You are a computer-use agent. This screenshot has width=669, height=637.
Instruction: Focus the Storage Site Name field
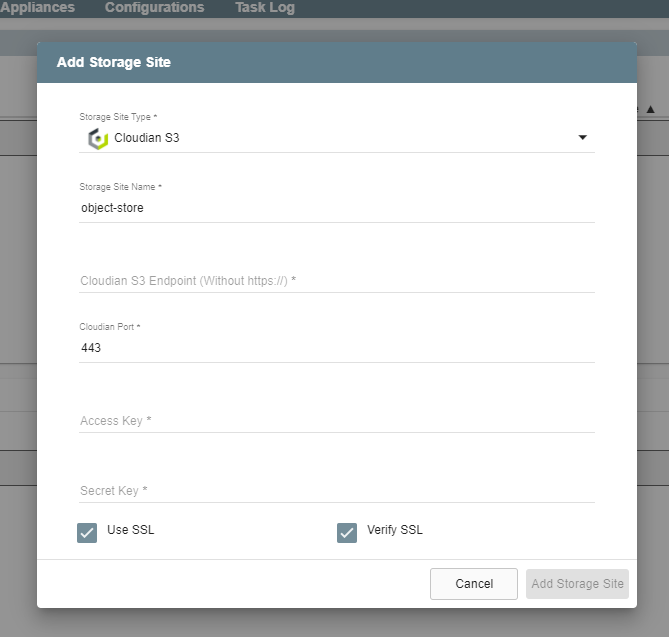click(x=336, y=208)
